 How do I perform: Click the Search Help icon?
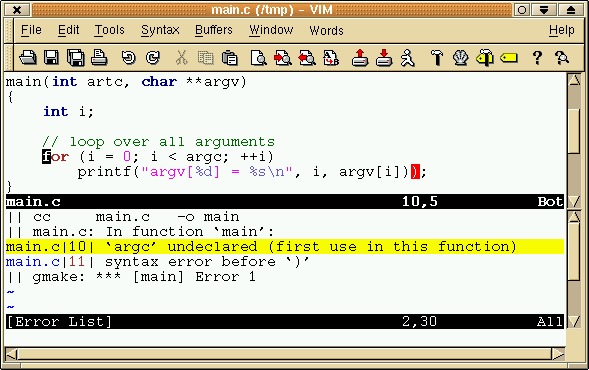coord(562,58)
